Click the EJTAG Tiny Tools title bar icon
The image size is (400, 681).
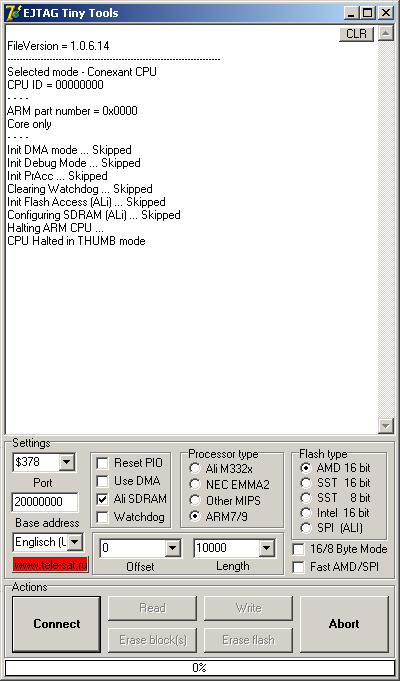point(13,13)
